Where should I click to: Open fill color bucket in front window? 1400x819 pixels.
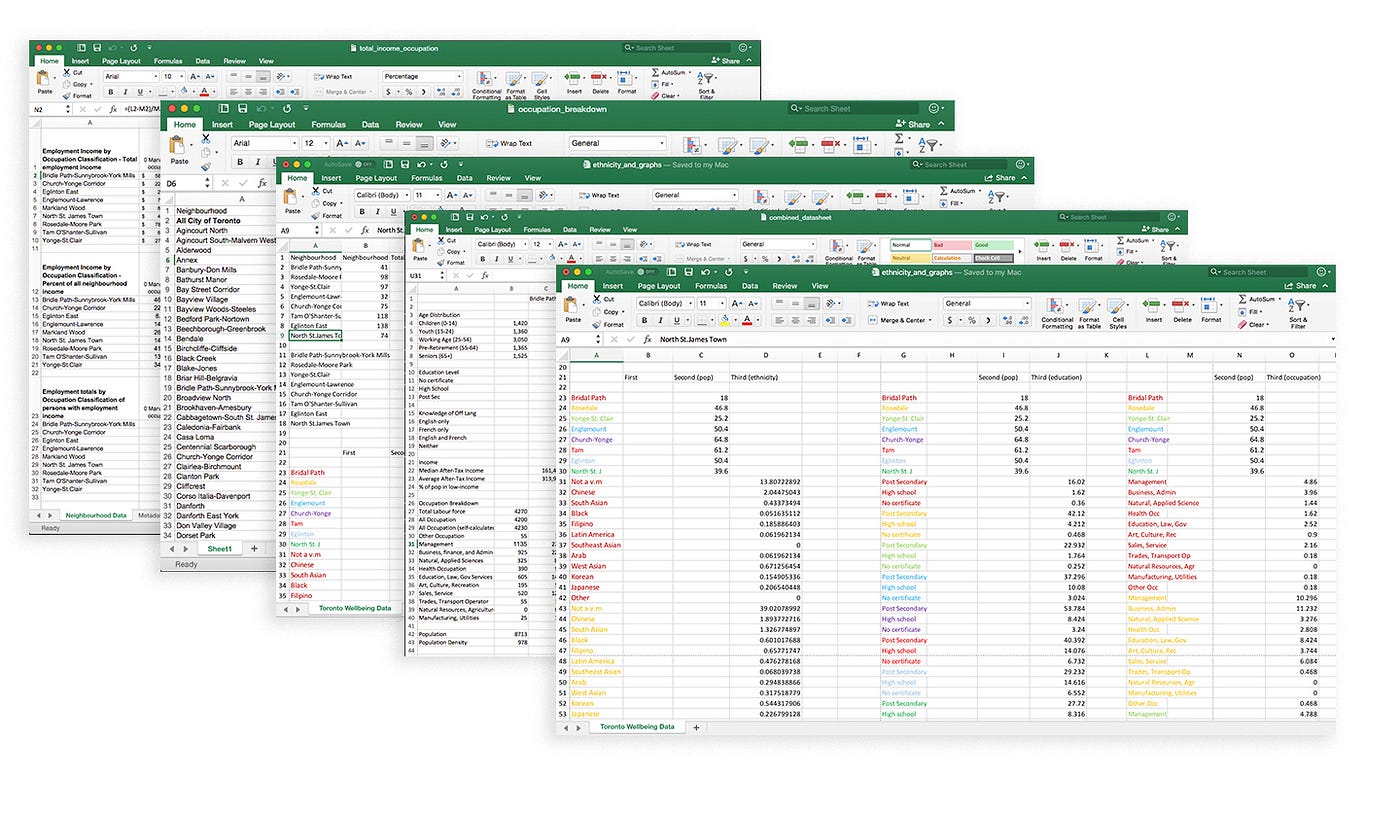pyautogui.click(x=724, y=320)
